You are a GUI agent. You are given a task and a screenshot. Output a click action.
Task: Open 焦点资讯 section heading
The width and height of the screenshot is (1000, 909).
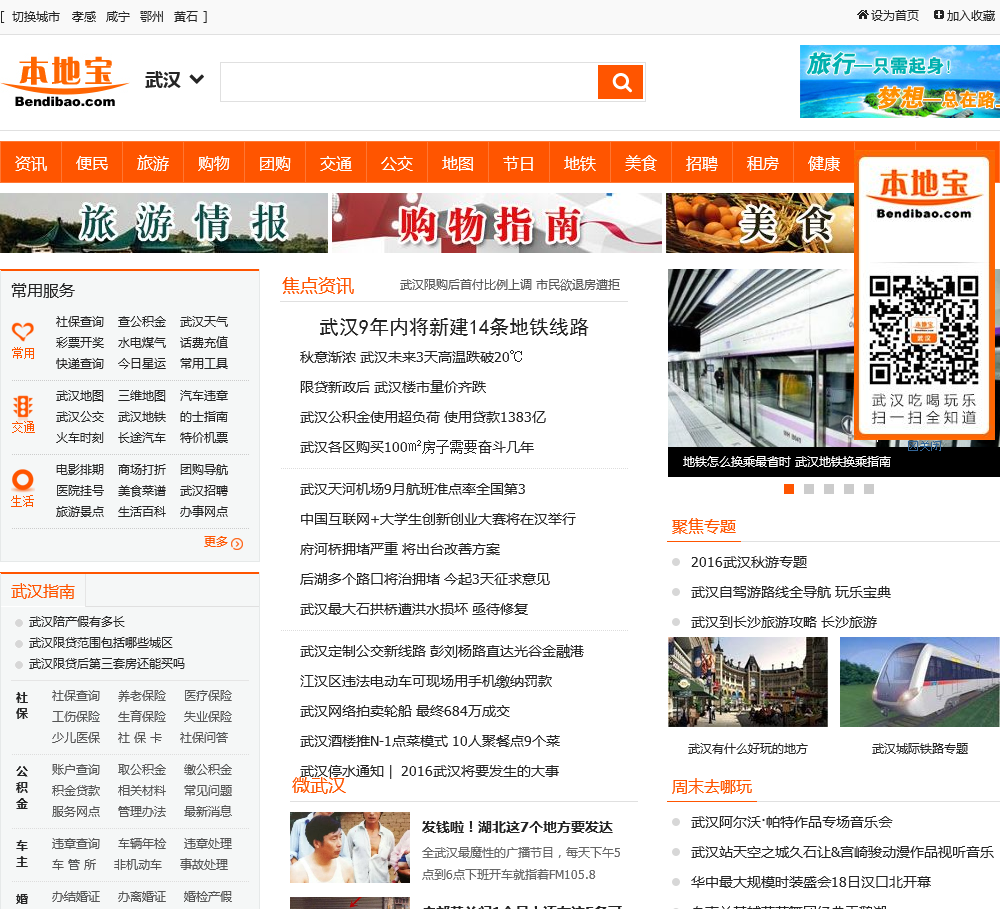point(318,286)
